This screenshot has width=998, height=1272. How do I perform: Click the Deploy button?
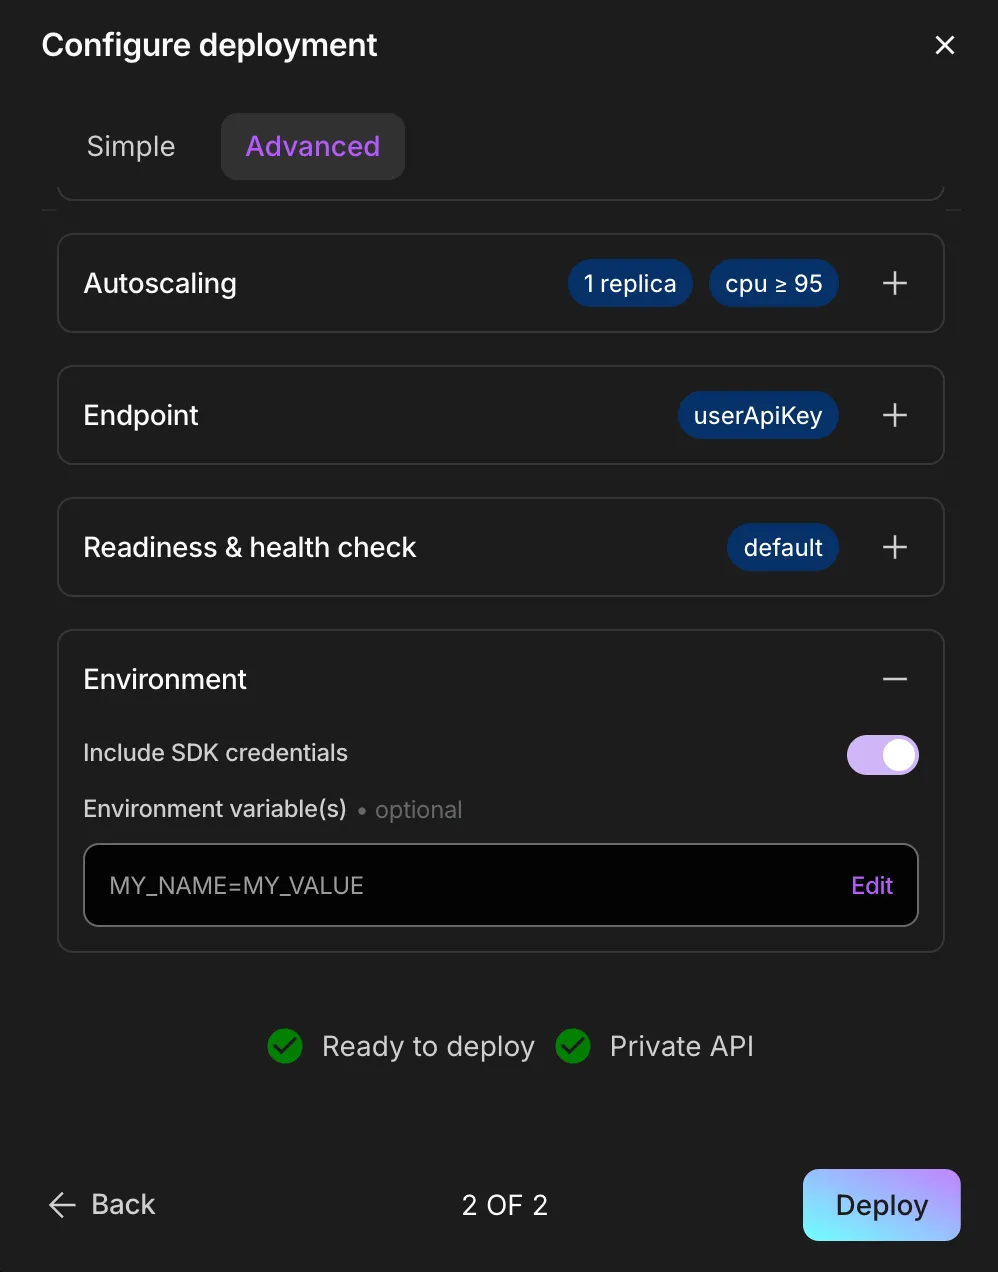point(882,1205)
